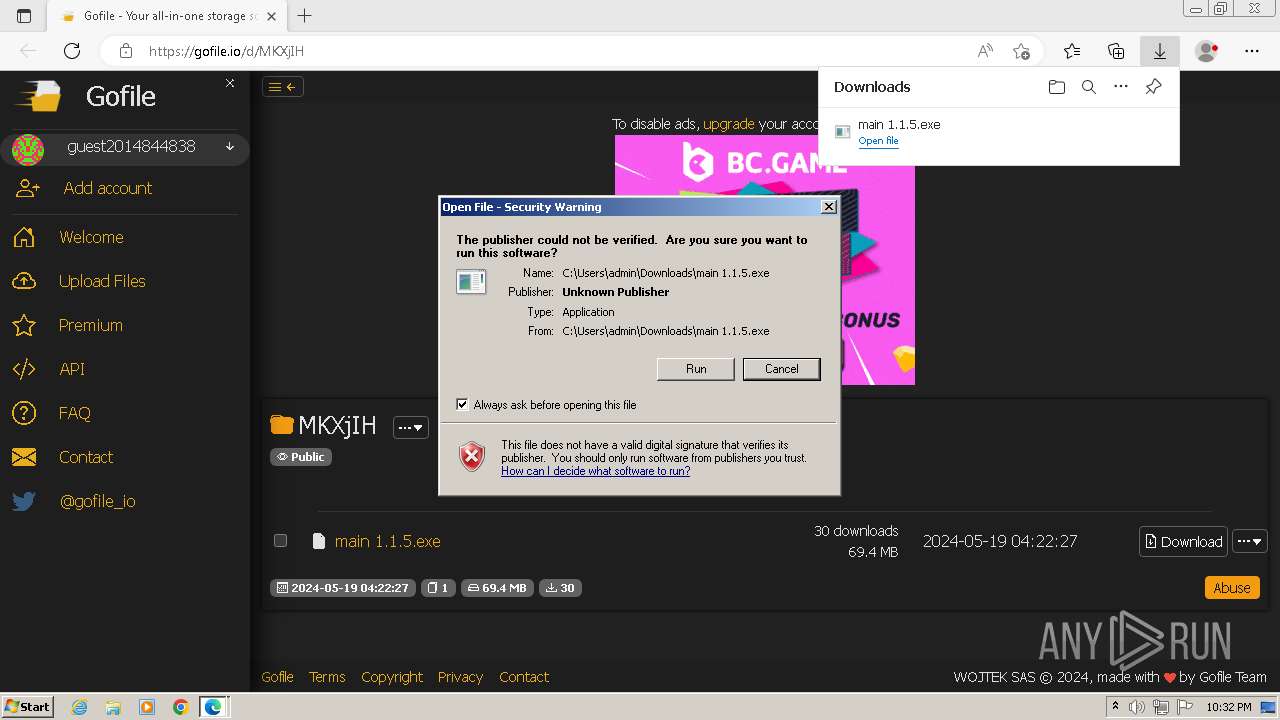
Task: Click the API code icon
Action: click(24, 369)
